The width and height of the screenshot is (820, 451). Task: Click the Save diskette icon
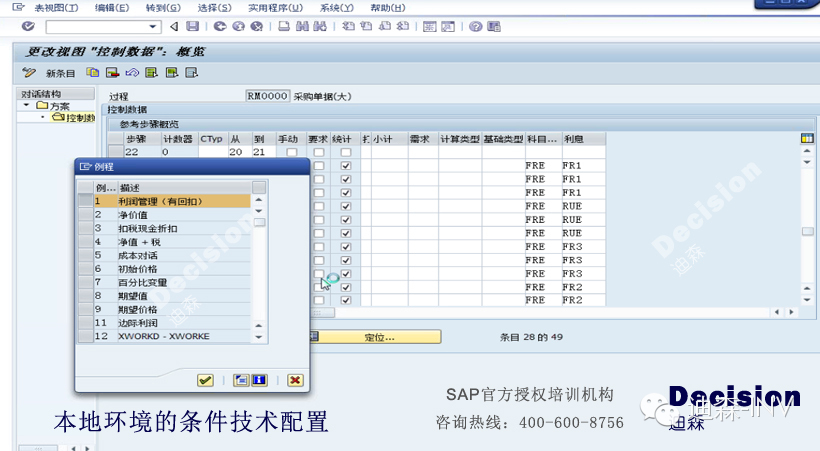(x=193, y=26)
